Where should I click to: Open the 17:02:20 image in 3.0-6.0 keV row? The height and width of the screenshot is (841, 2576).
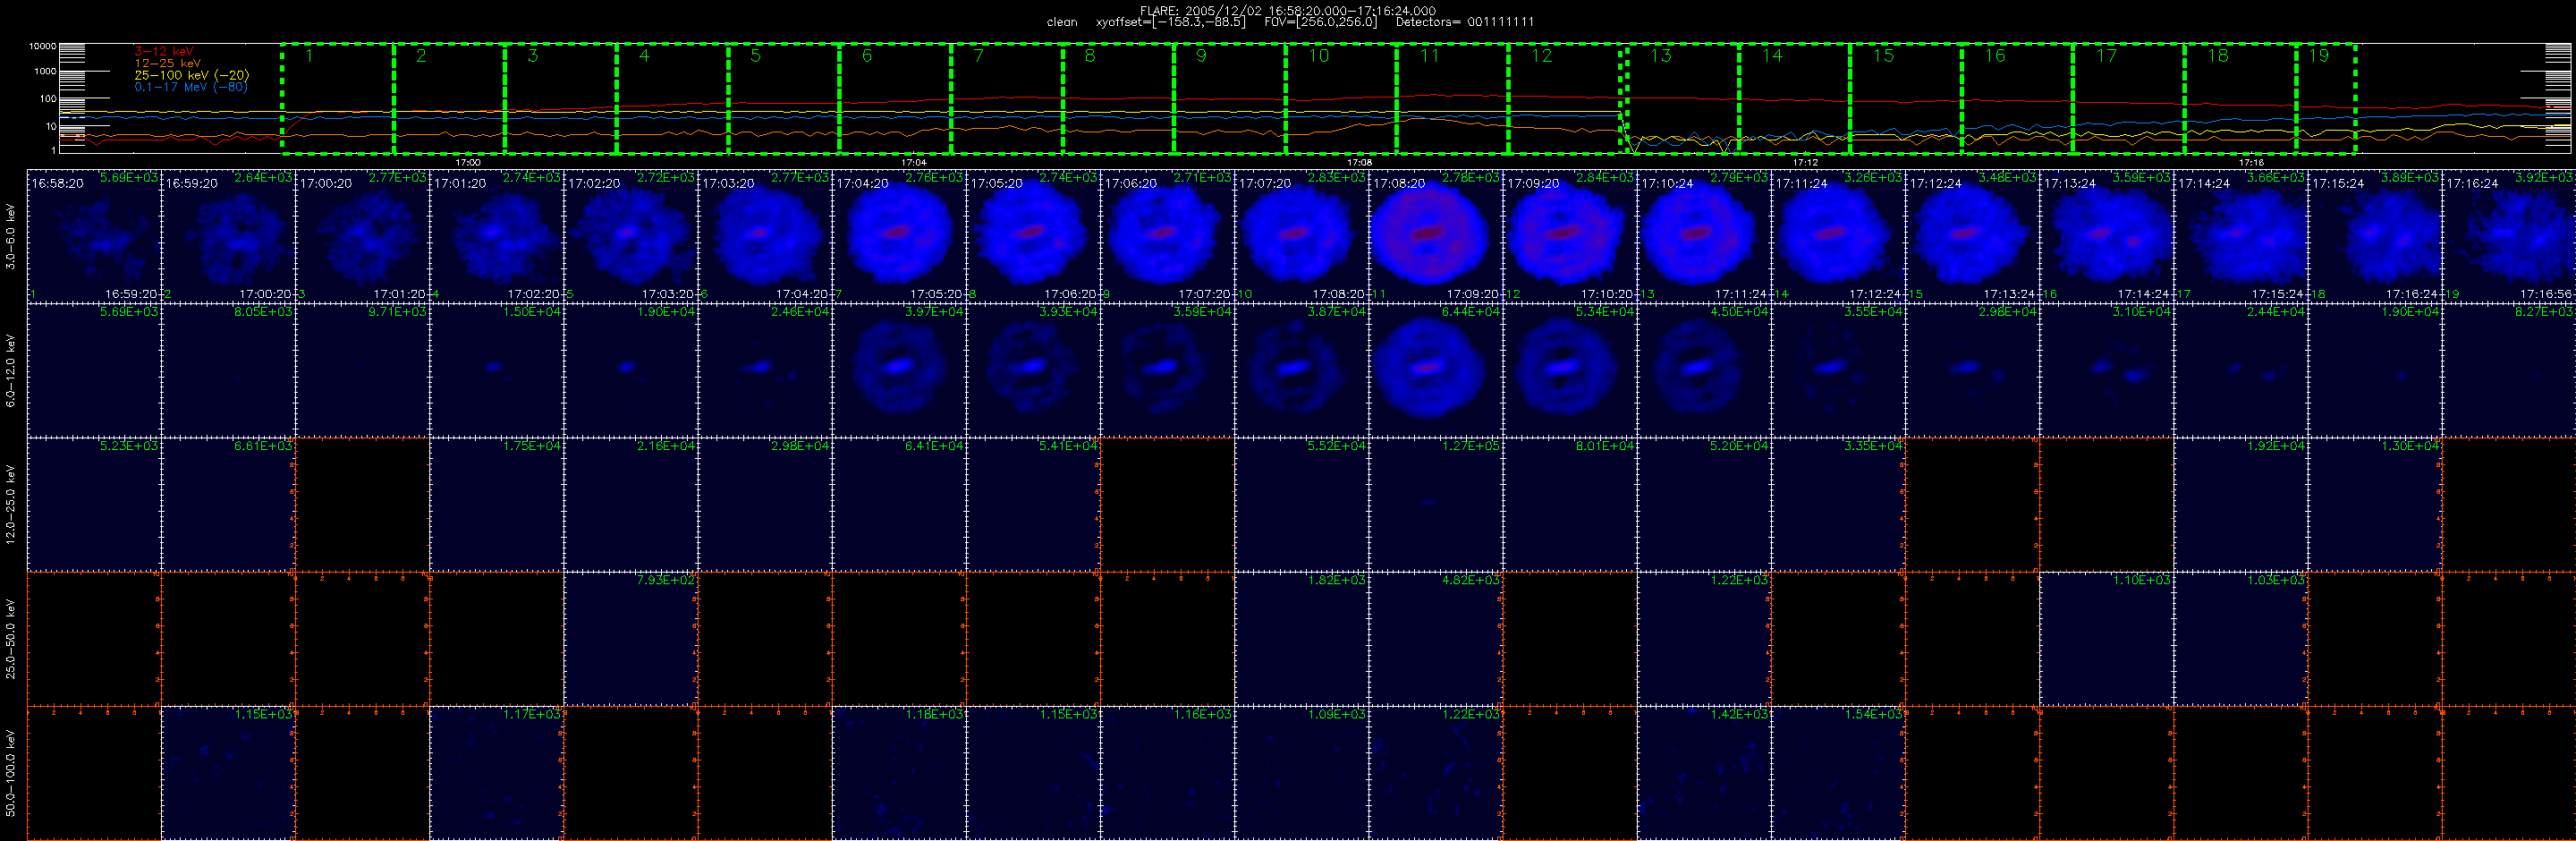click(x=631, y=236)
